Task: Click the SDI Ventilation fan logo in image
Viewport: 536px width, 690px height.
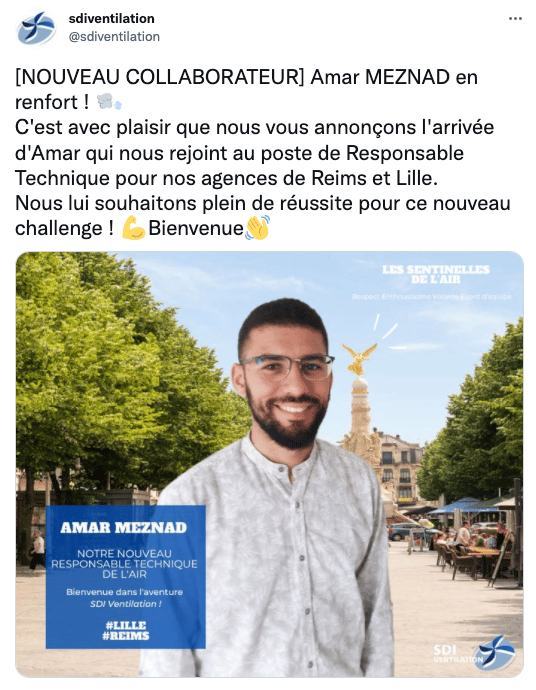Action: coord(496,653)
